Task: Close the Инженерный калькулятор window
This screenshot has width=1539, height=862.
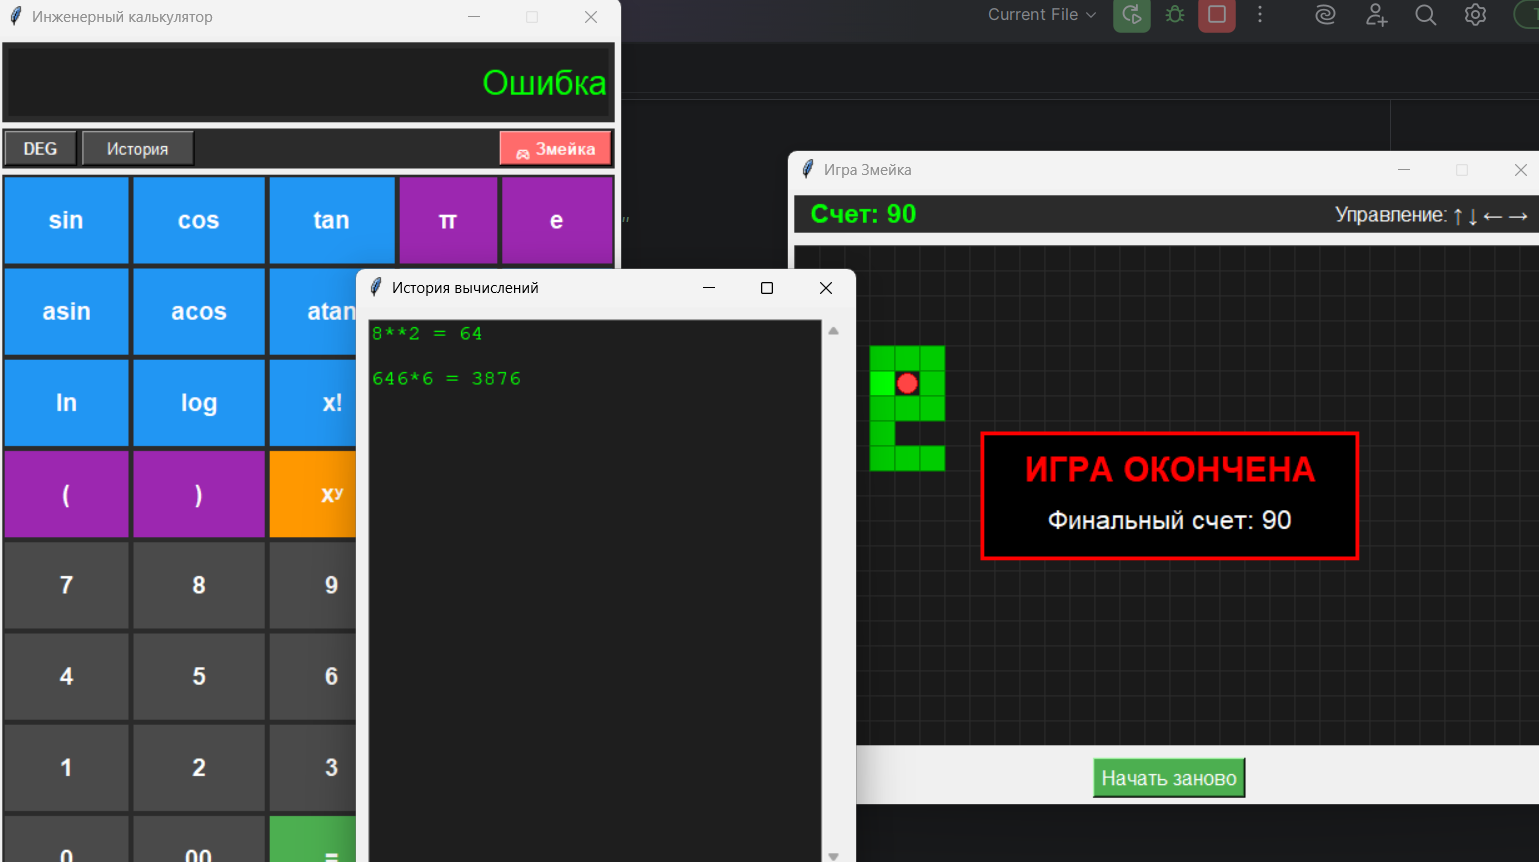Action: 591,17
